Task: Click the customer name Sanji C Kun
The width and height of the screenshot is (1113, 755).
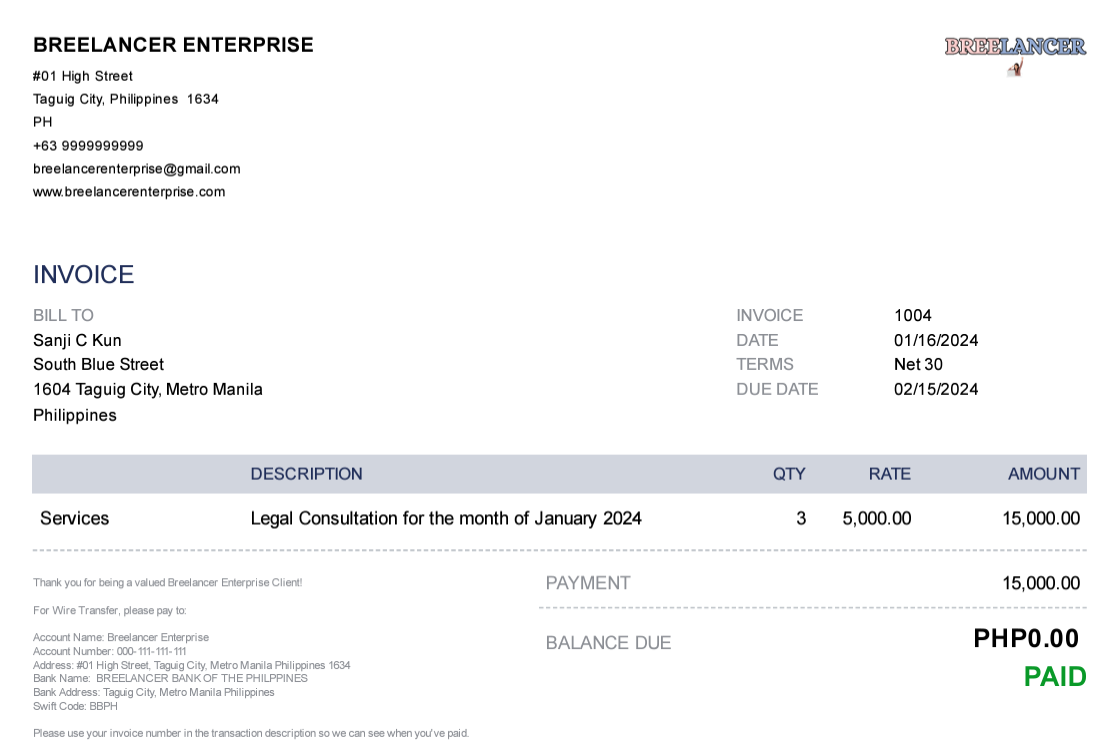Action: (77, 341)
